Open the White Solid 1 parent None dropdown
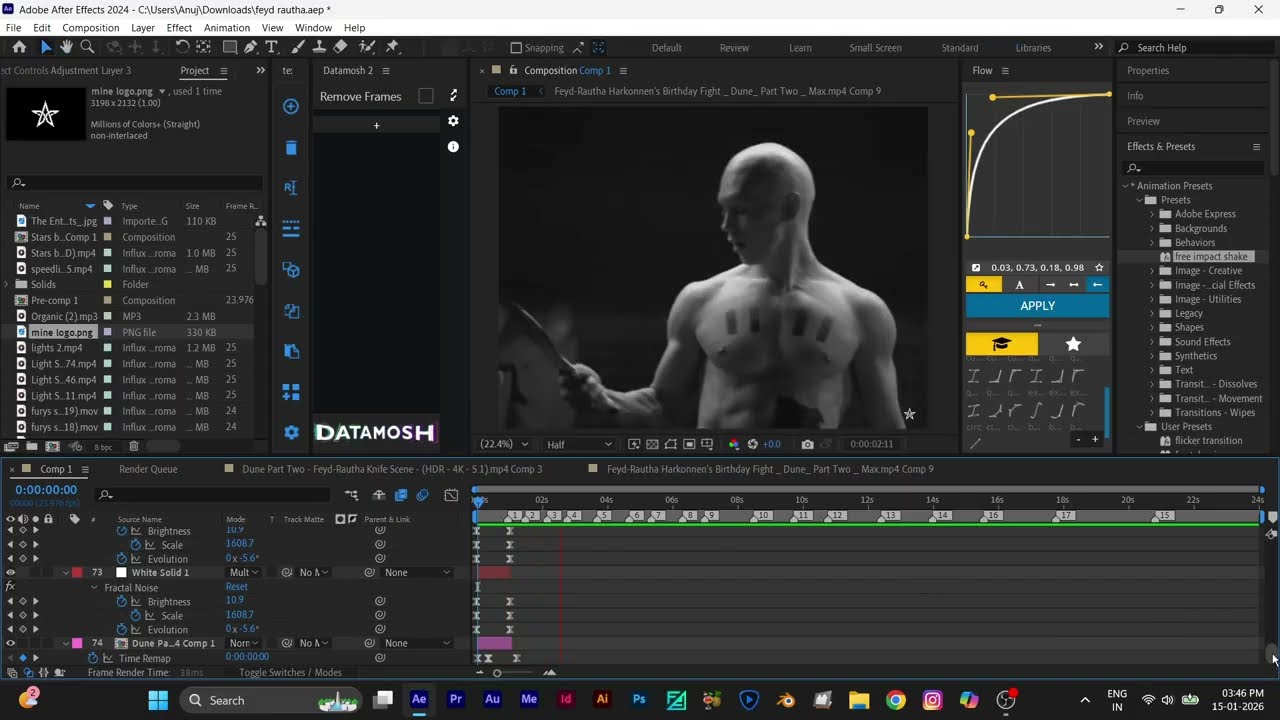 click(416, 573)
